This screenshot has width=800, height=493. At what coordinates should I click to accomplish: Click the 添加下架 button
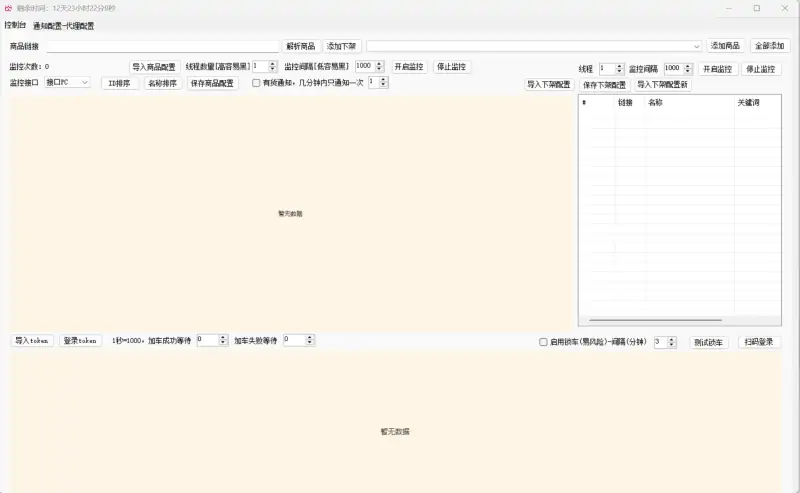(x=342, y=46)
